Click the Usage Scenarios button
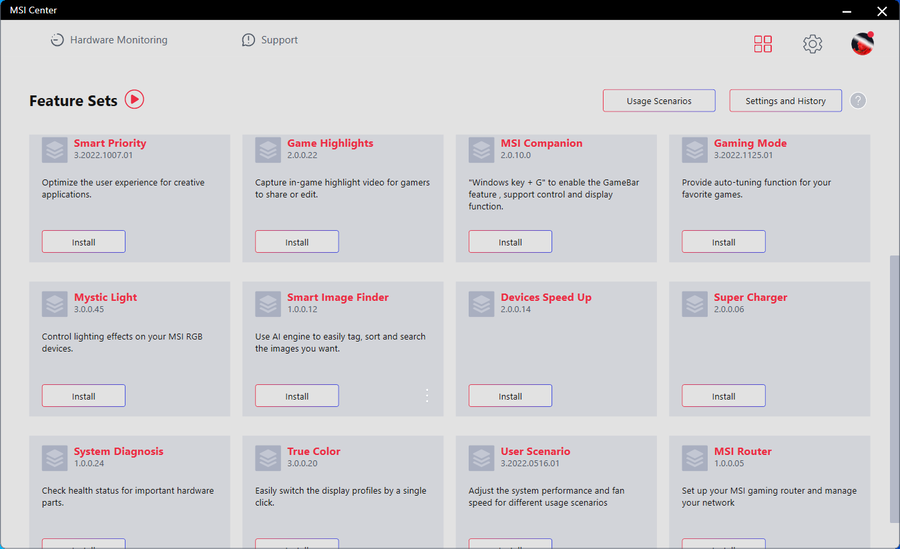The height and width of the screenshot is (549, 900). click(659, 100)
